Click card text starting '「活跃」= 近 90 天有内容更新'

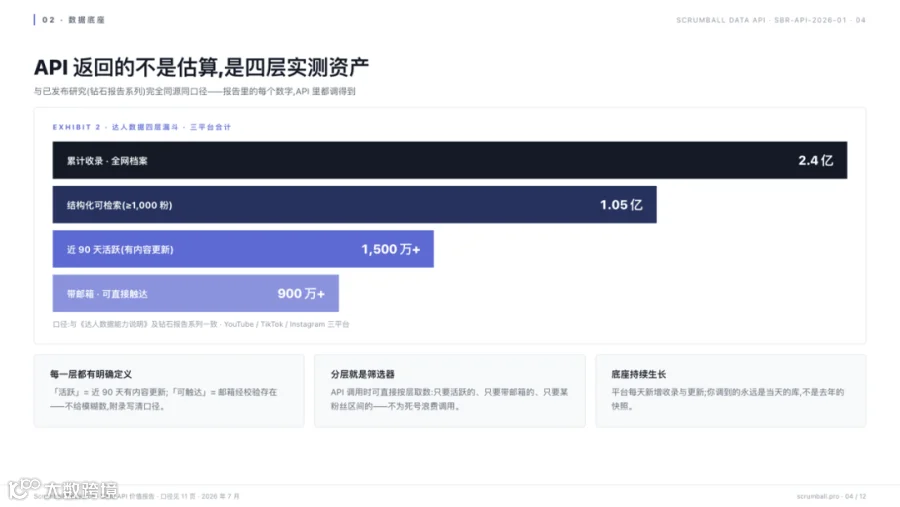164,399
